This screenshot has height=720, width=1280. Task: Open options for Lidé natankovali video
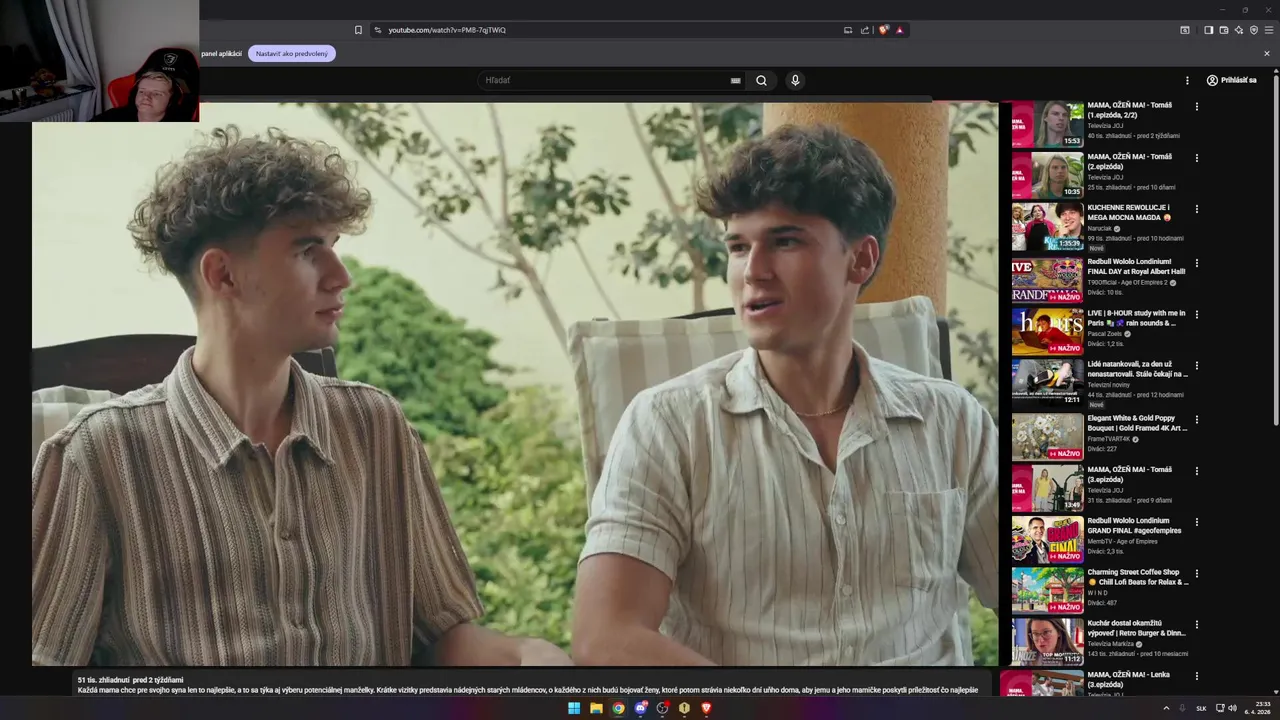pos(1196,366)
